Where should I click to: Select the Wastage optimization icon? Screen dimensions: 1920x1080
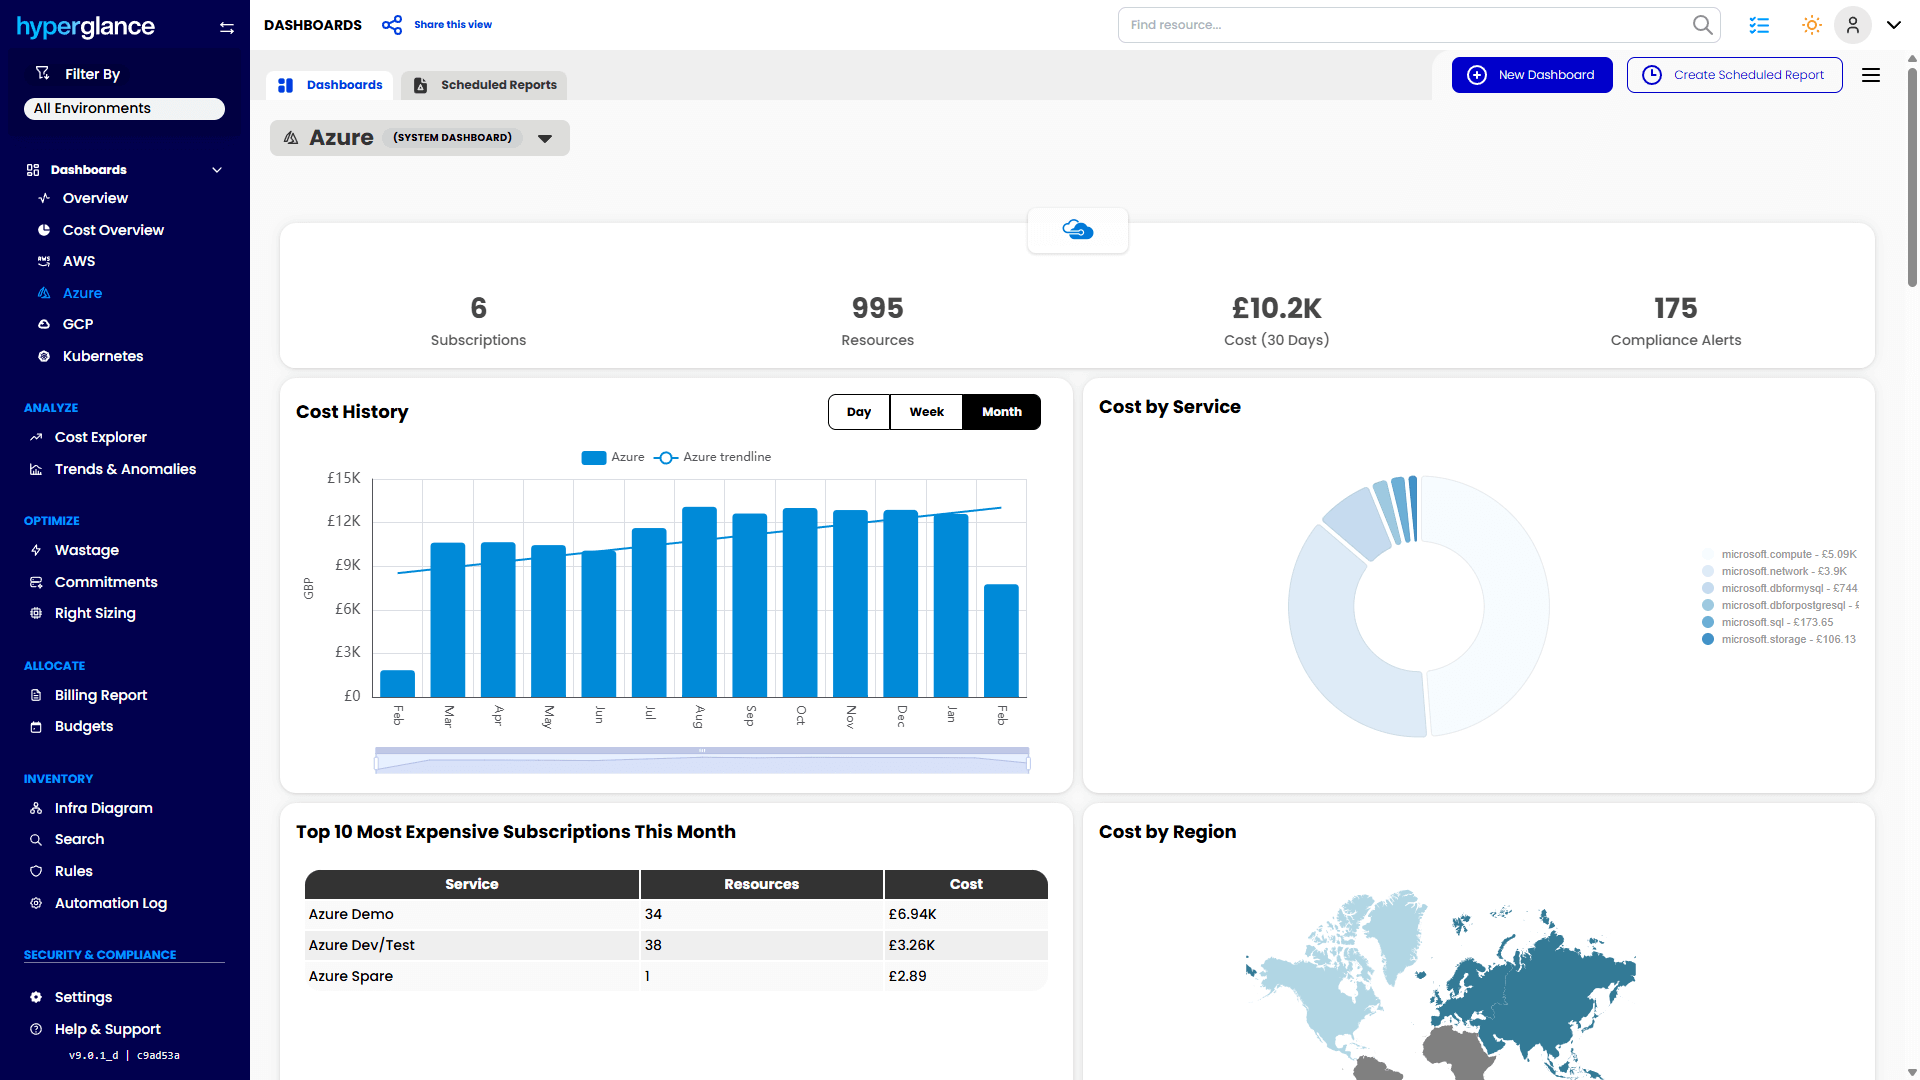35,550
